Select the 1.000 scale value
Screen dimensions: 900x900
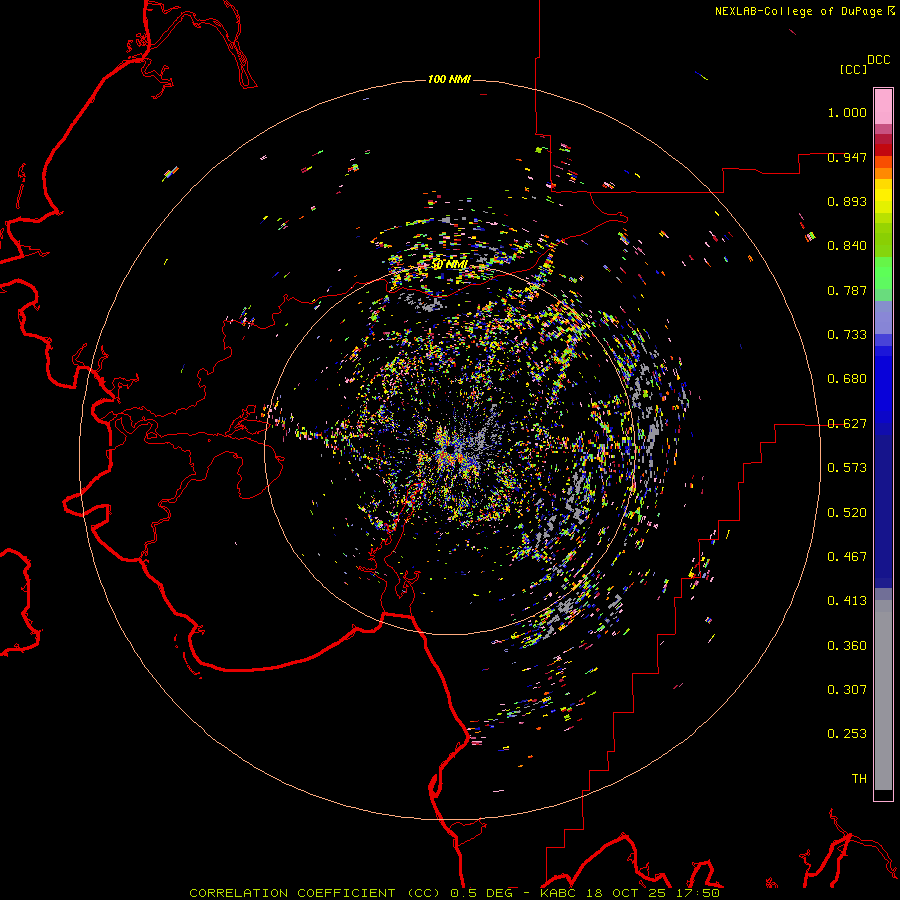pos(847,112)
